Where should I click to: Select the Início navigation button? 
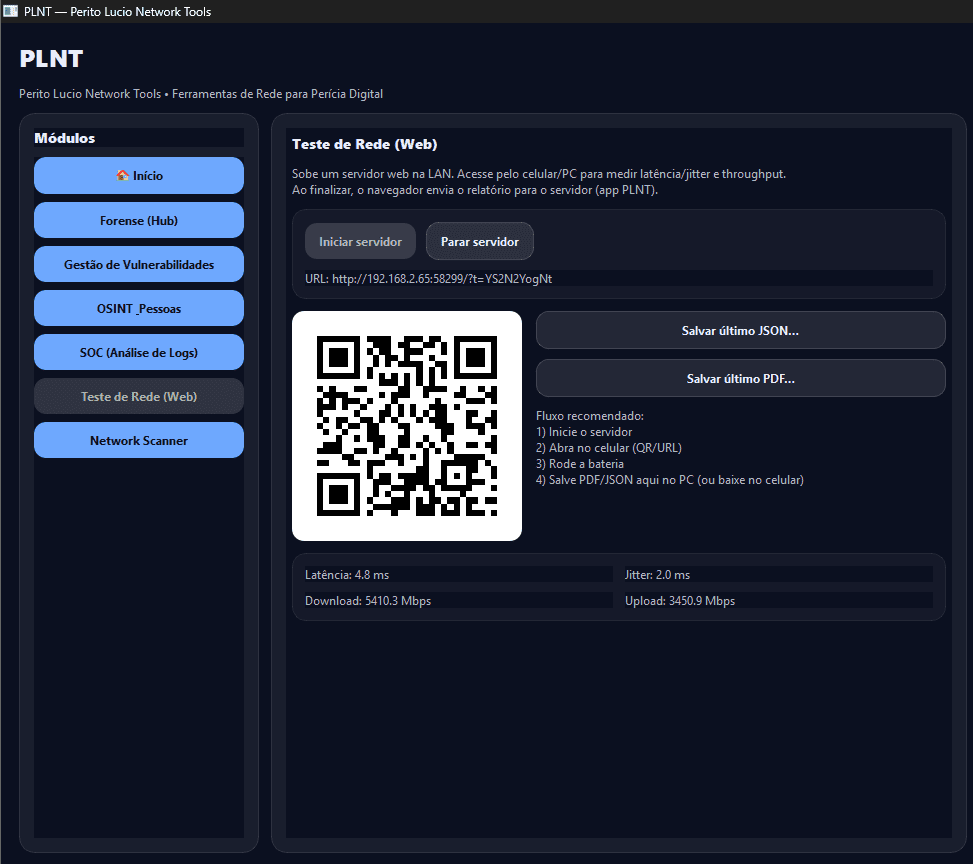coord(138,175)
